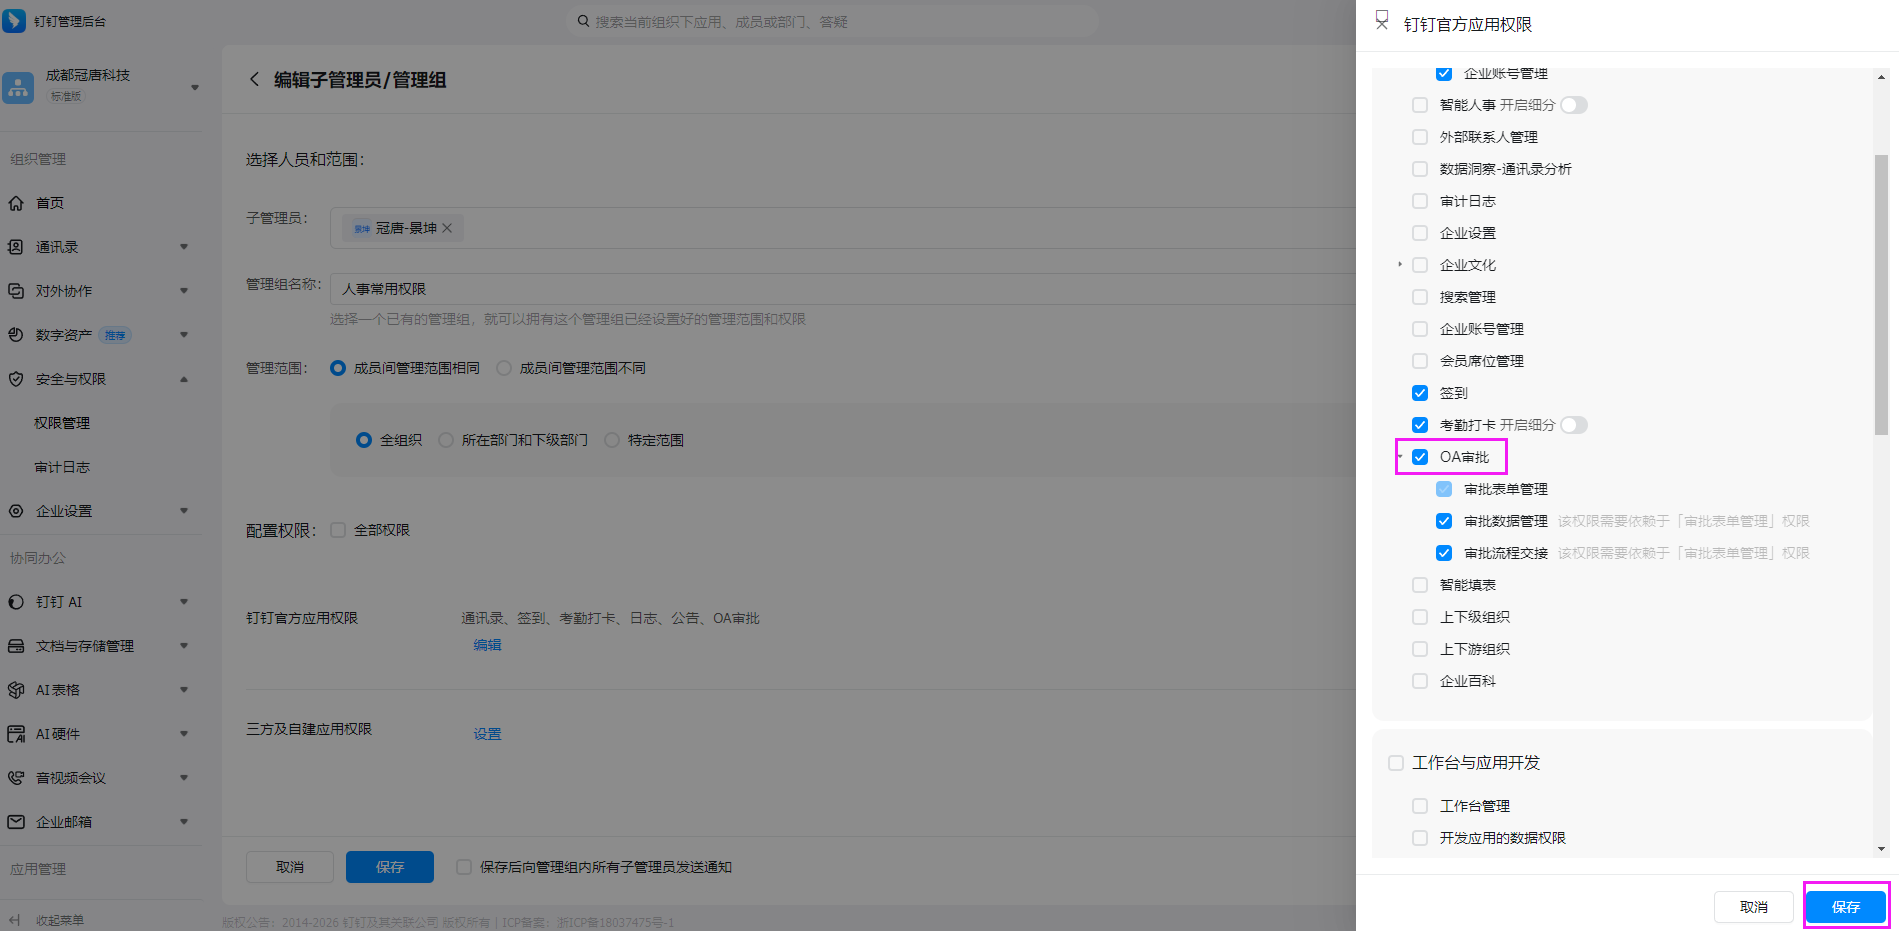
Task: Click 保存 on the edit page footer
Action: (x=390, y=867)
